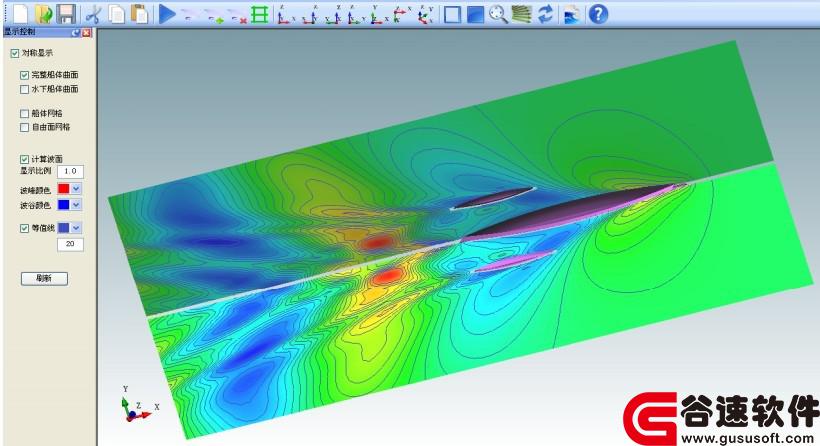
Task: Enable the 自由面网格 checkbox
Action: pyautogui.click(x=24, y=127)
